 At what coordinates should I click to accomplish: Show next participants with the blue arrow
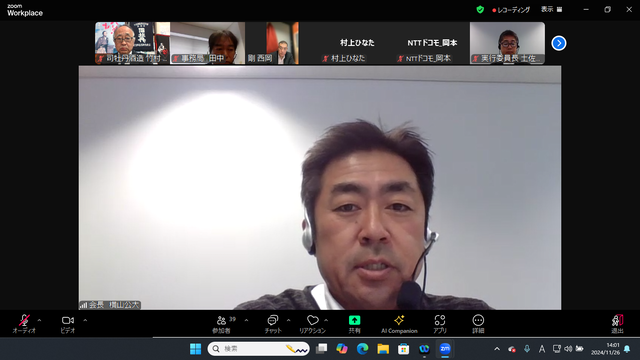point(559,43)
